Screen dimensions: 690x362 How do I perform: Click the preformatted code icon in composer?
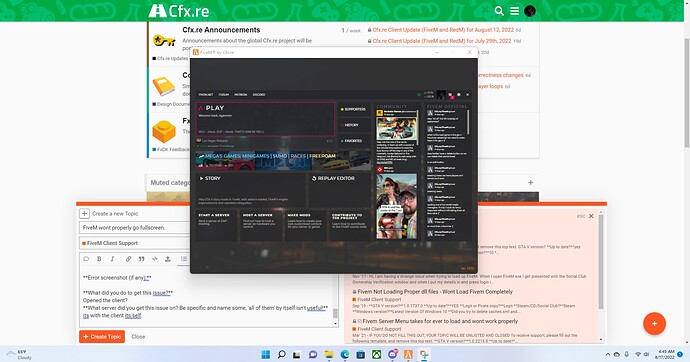pos(154,259)
